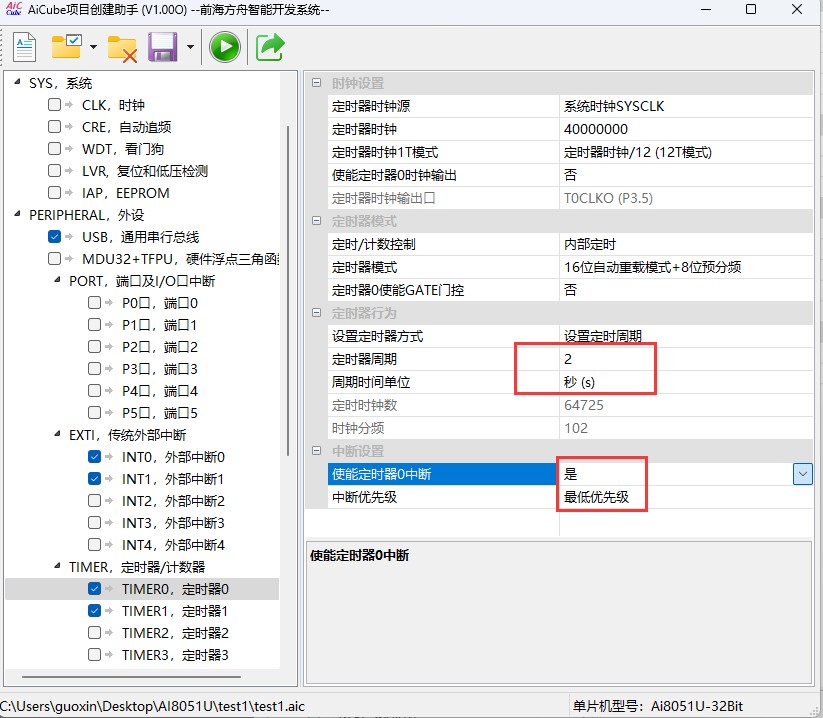Image resolution: width=823 pixels, height=718 pixels.
Task: Toggle the WDT watchdog checkbox
Action: pos(54,149)
